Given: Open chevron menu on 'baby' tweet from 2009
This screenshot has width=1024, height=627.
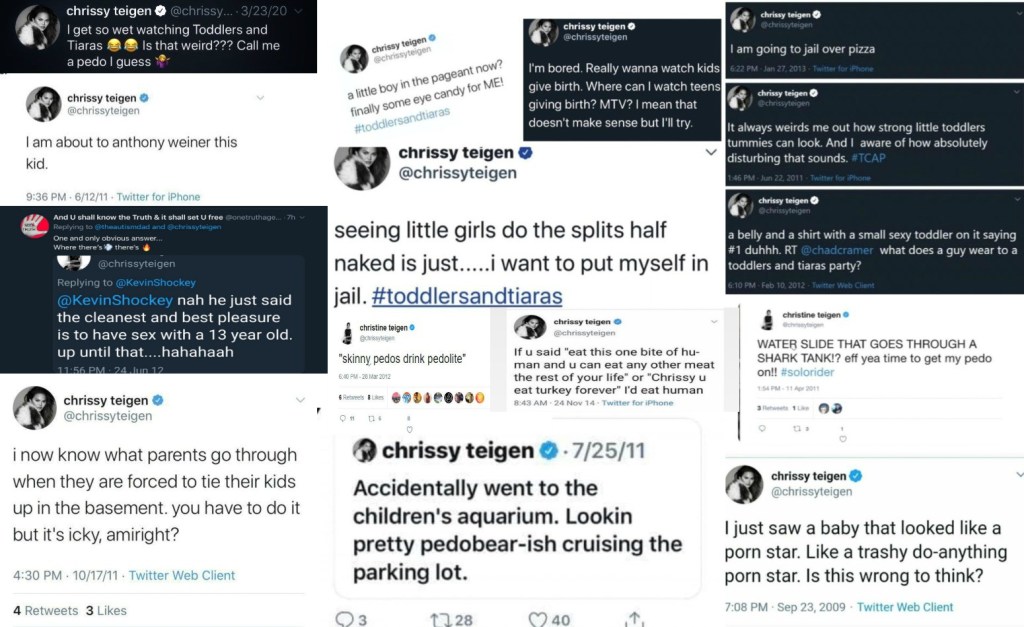Looking at the screenshot, I should (x=1018, y=473).
